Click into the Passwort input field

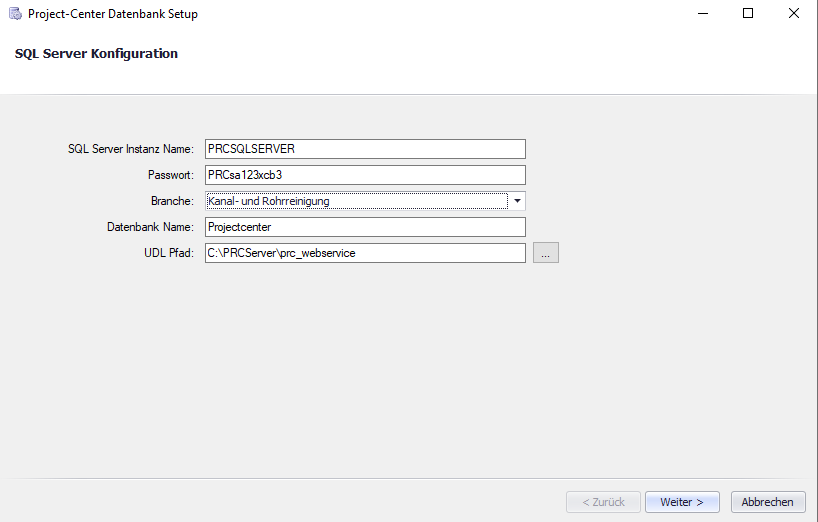364,175
